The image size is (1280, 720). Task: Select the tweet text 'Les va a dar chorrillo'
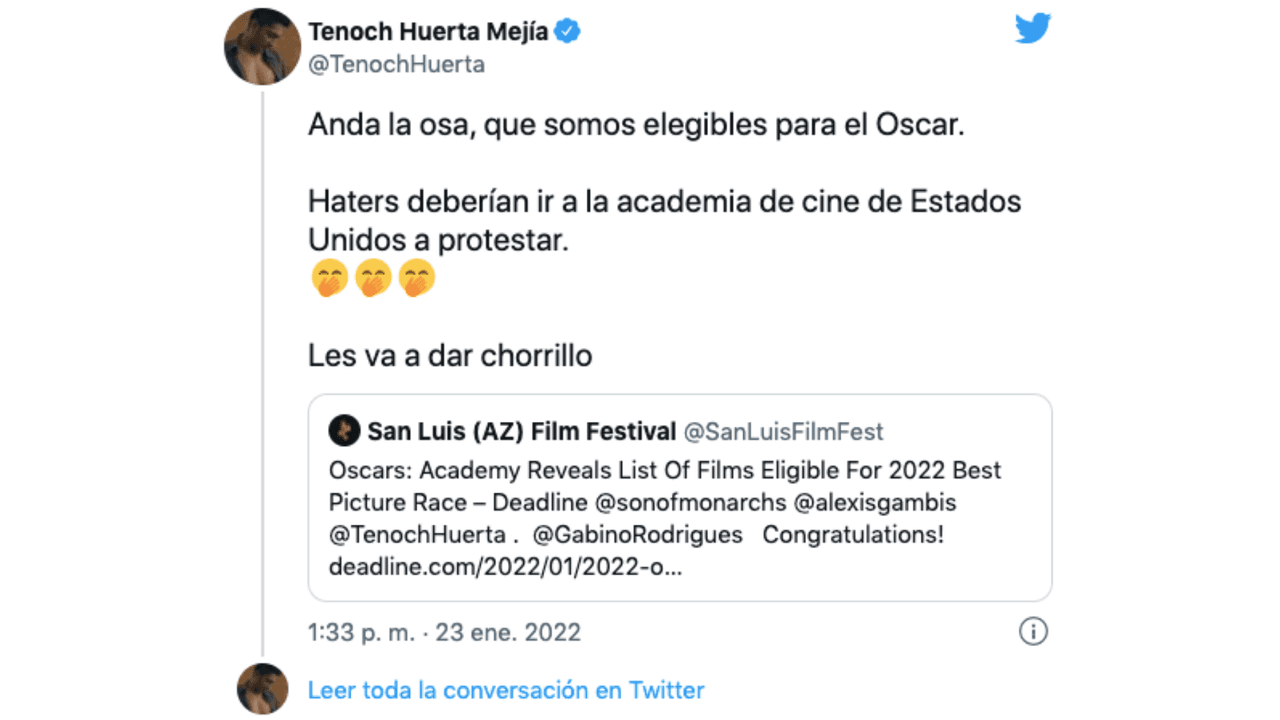click(449, 355)
